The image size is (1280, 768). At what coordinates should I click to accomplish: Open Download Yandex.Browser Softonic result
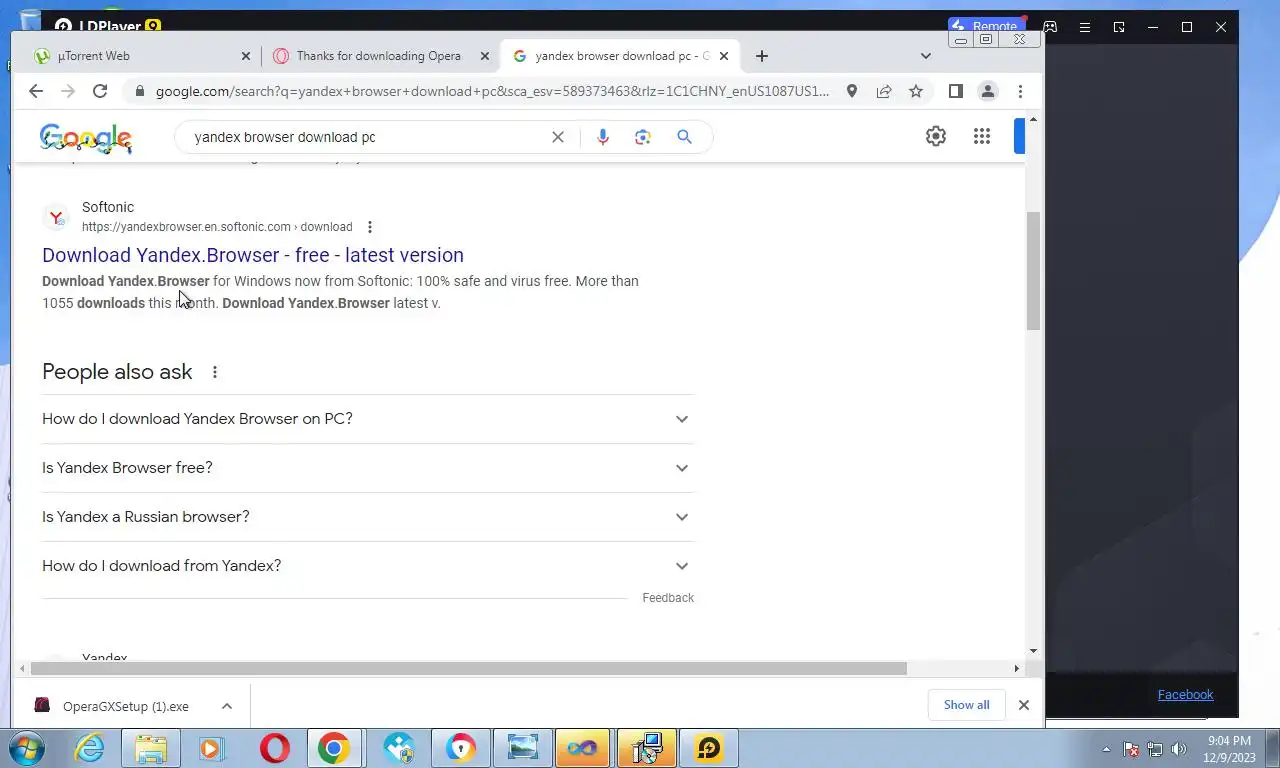[x=253, y=255]
